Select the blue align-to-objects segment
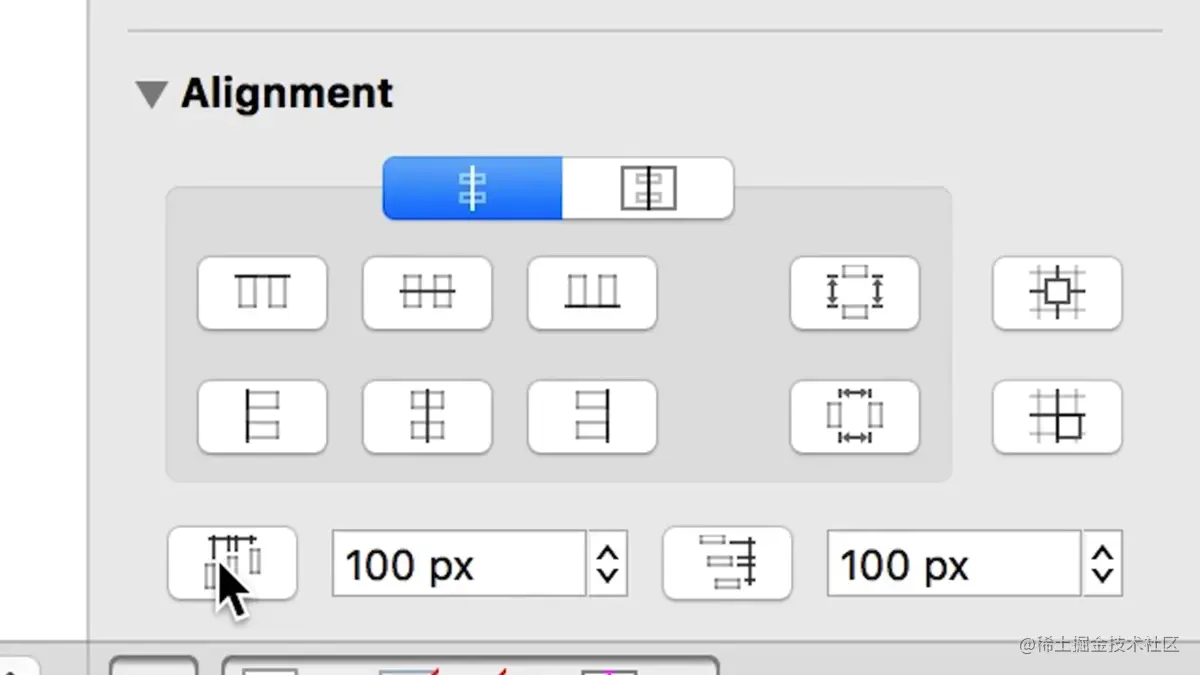1200x675 pixels. pos(473,188)
